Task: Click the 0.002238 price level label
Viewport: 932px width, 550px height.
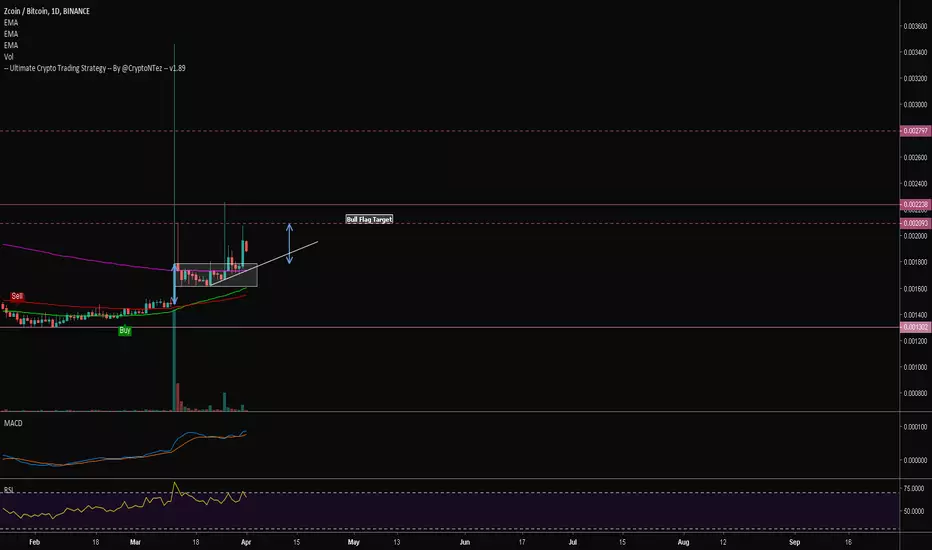Action: tap(915, 205)
